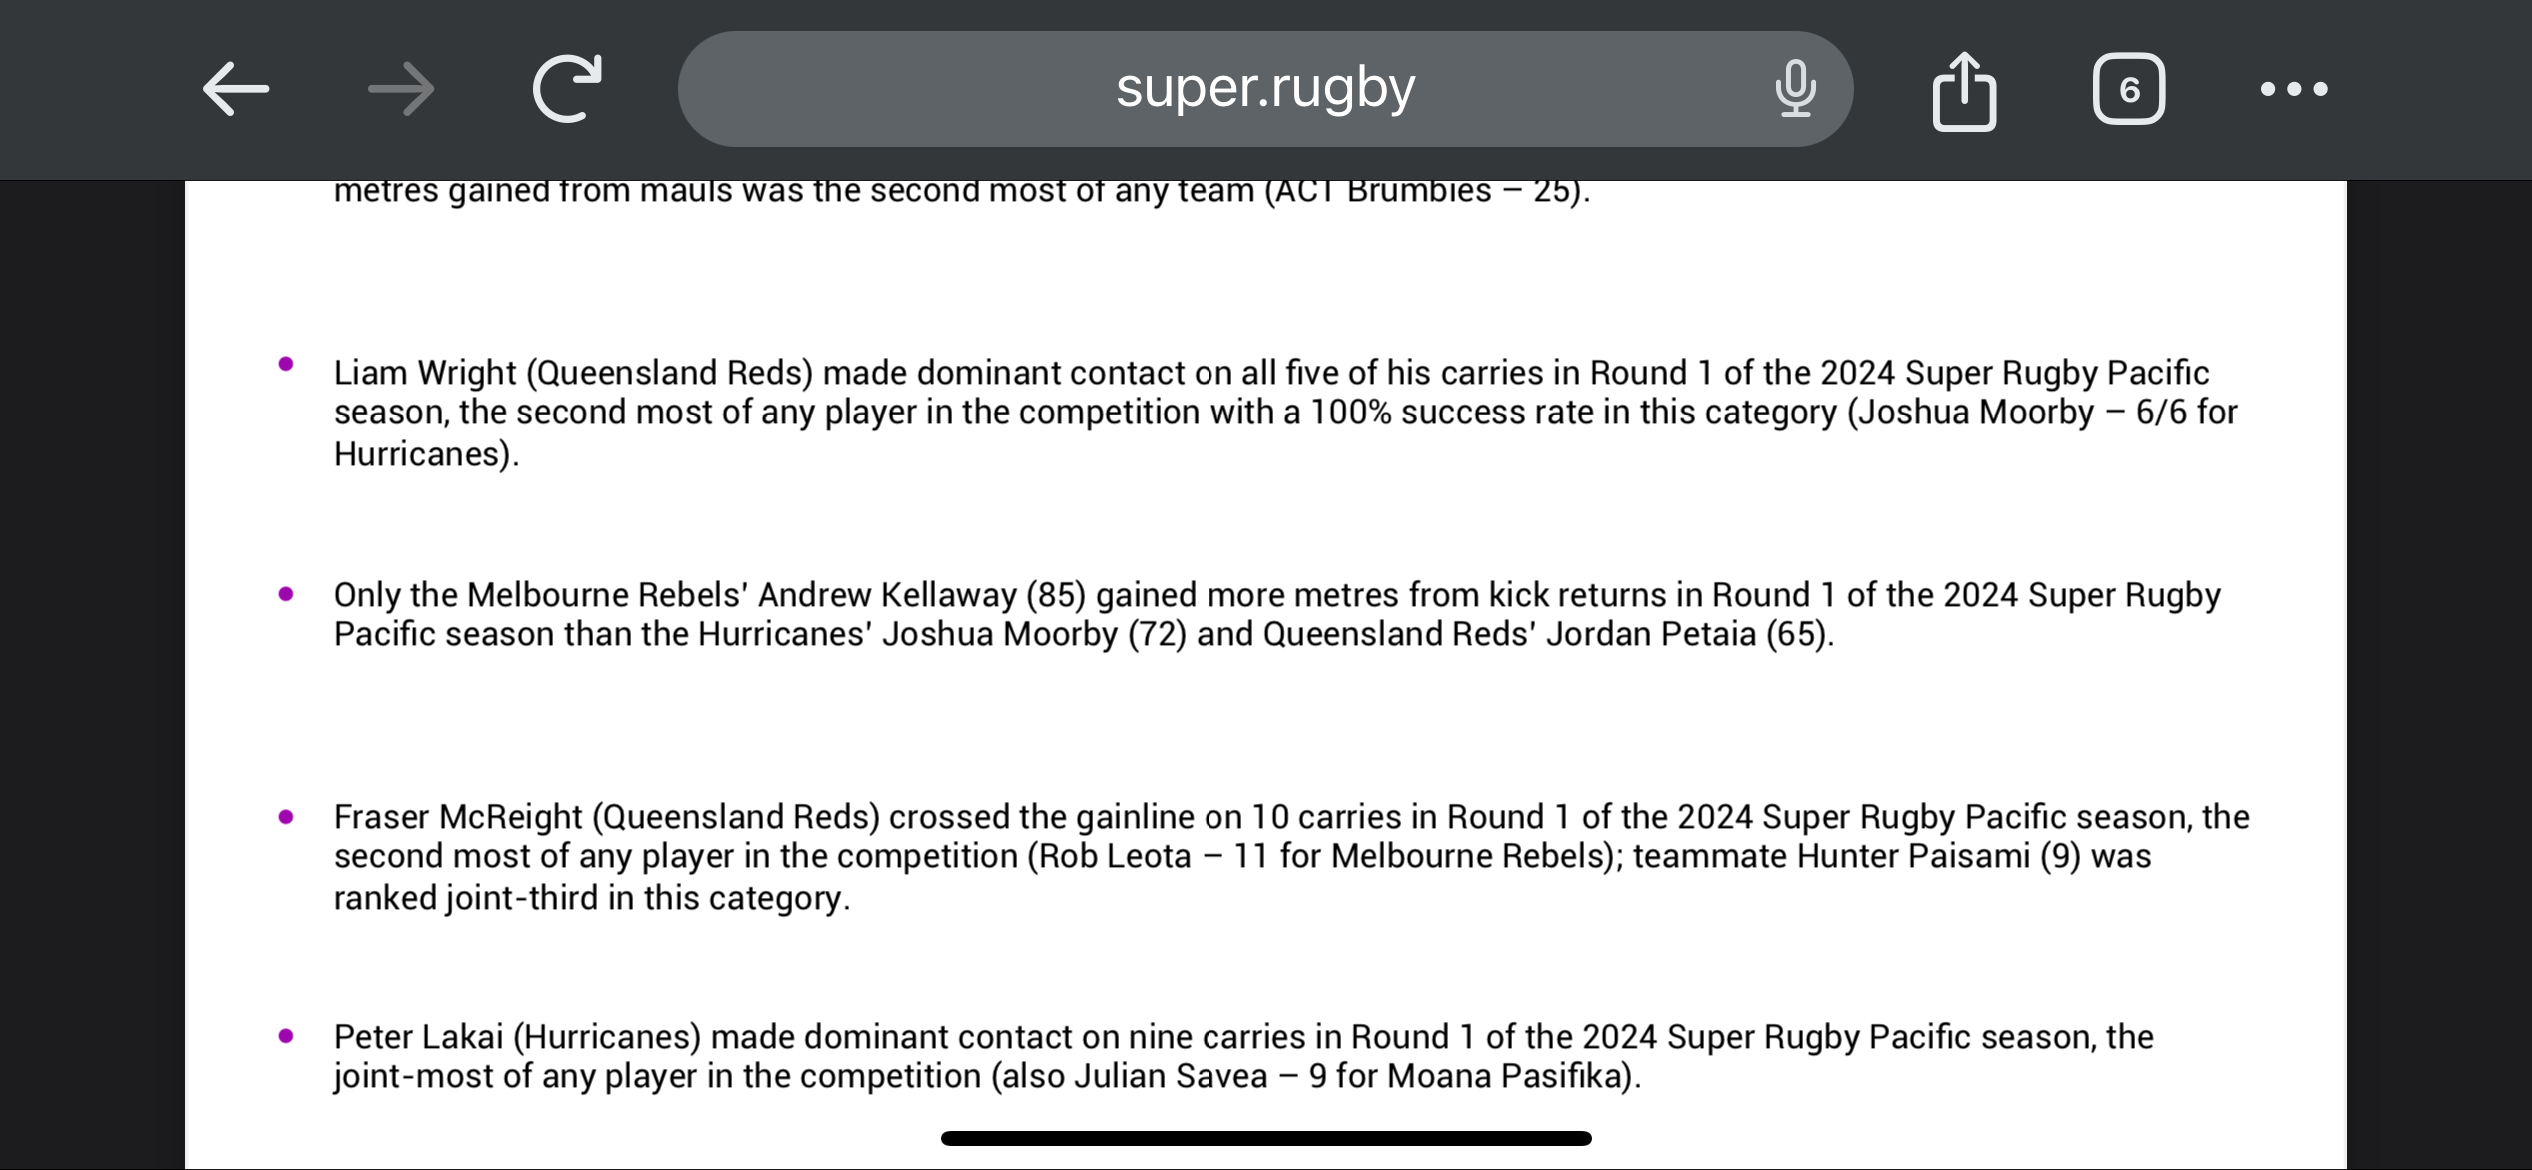Reload the super.rugby page

coord(567,88)
